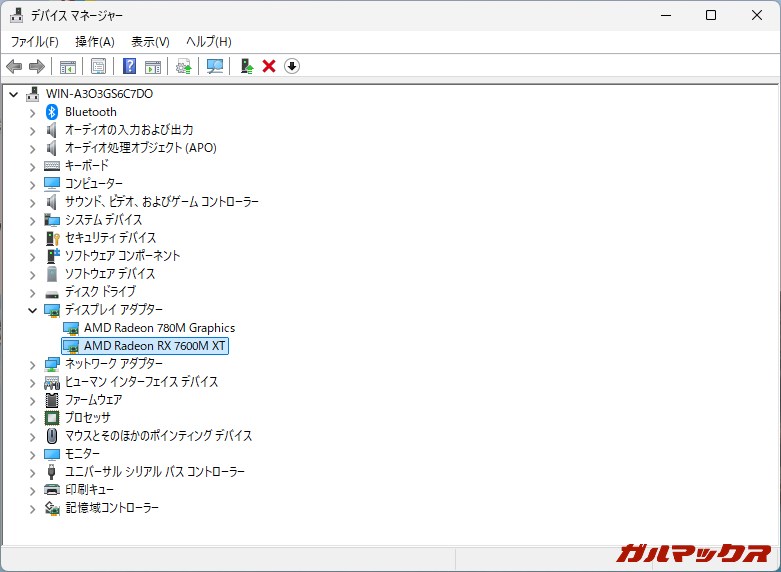This screenshot has height=572, width=781.
Task: Expand the ソフトウェア コンポーネント chevron
Action: pos(32,257)
